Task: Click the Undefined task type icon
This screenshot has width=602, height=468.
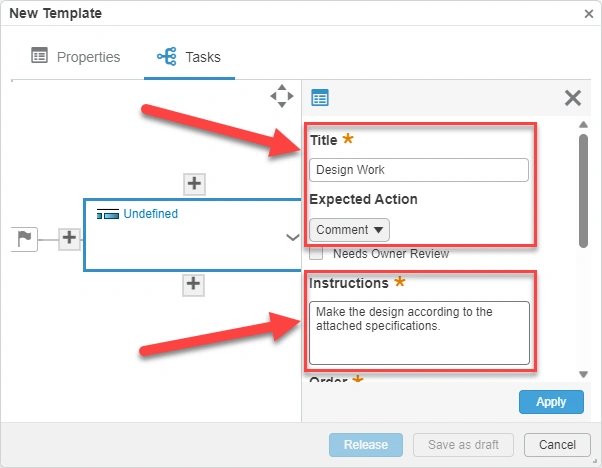Action: tap(107, 214)
